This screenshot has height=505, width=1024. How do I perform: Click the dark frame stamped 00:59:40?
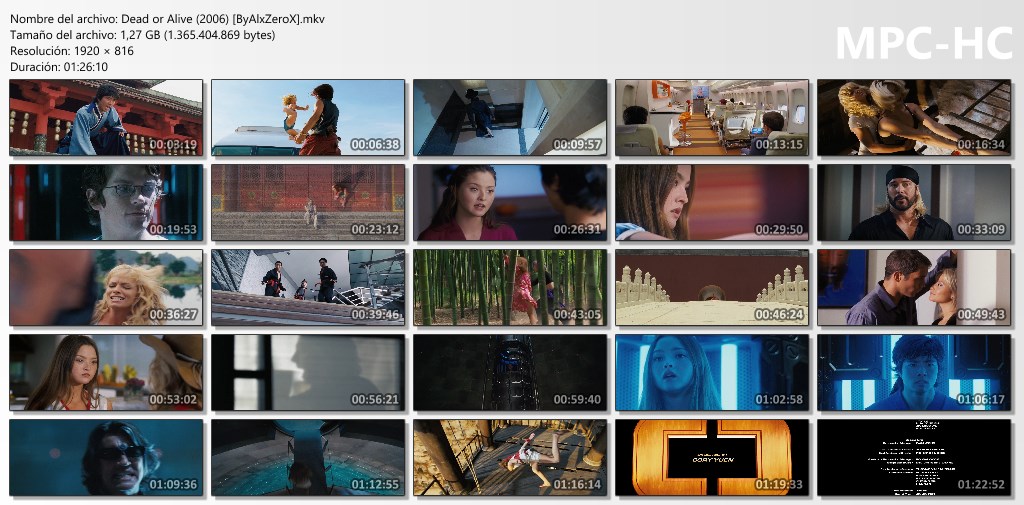[509, 372]
